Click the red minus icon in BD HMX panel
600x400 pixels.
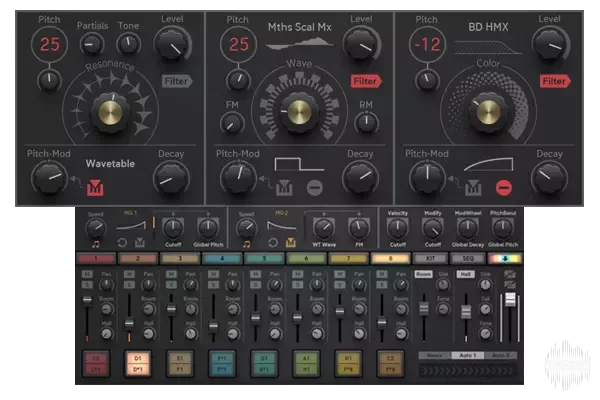click(504, 188)
